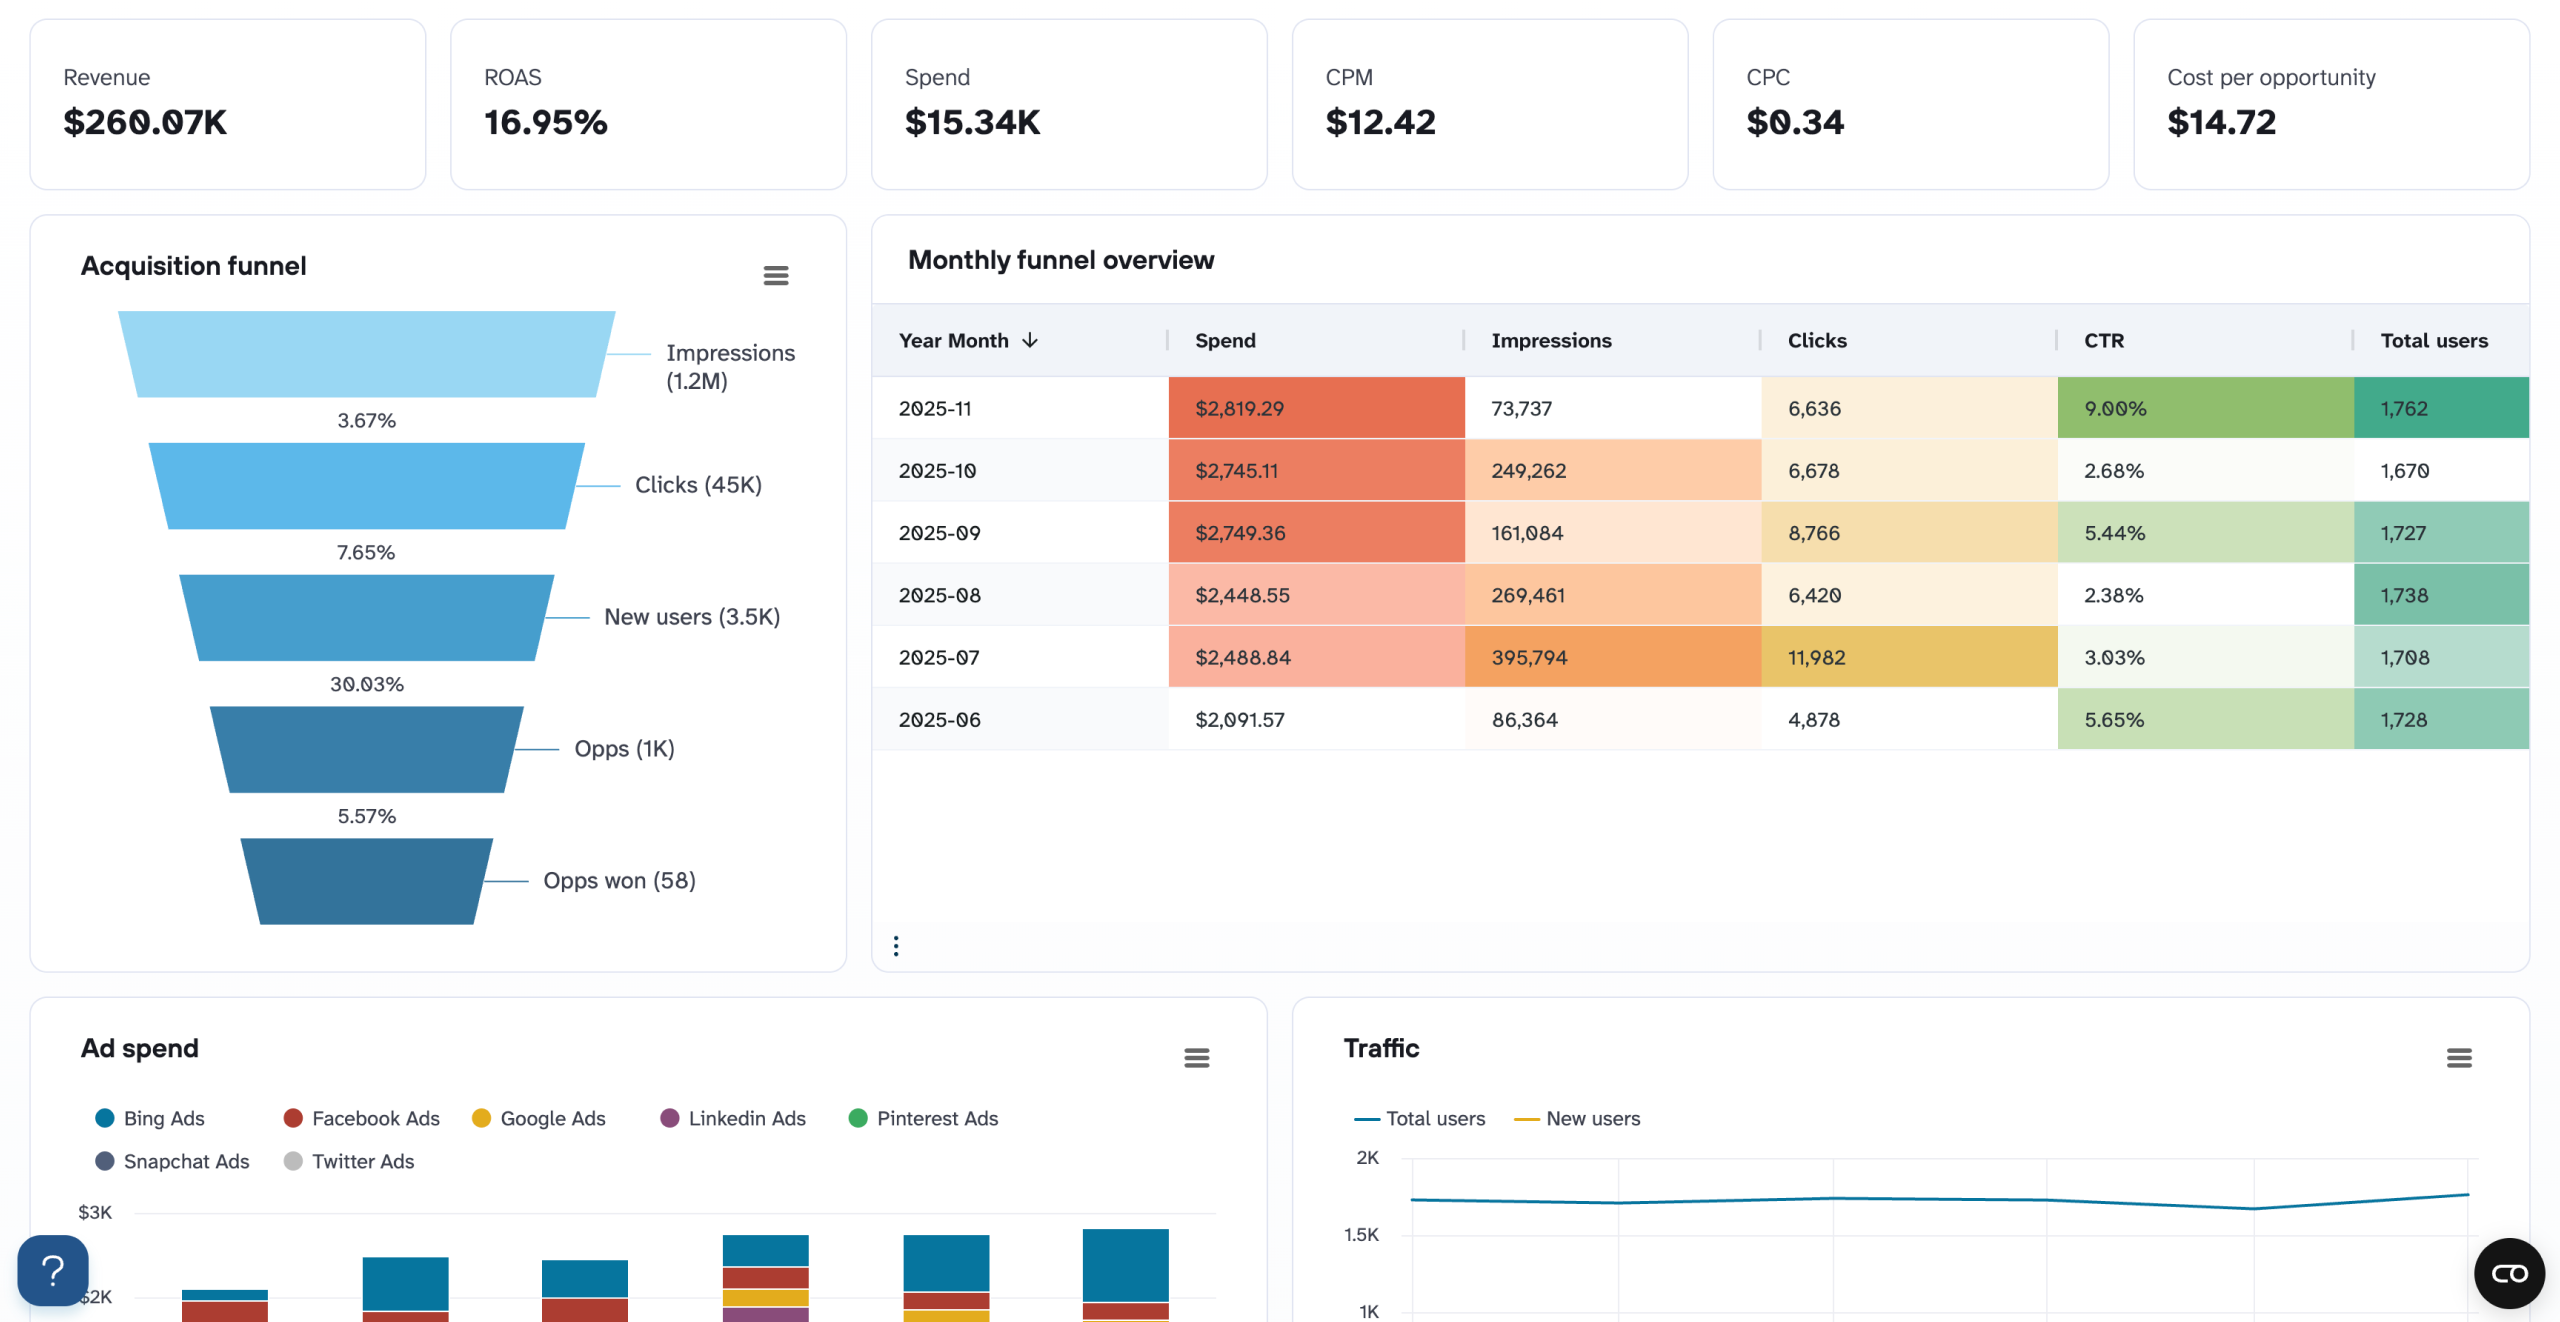Image resolution: width=2560 pixels, height=1322 pixels.
Task: Click the CPC $0.34 metric card
Action: tap(1911, 104)
